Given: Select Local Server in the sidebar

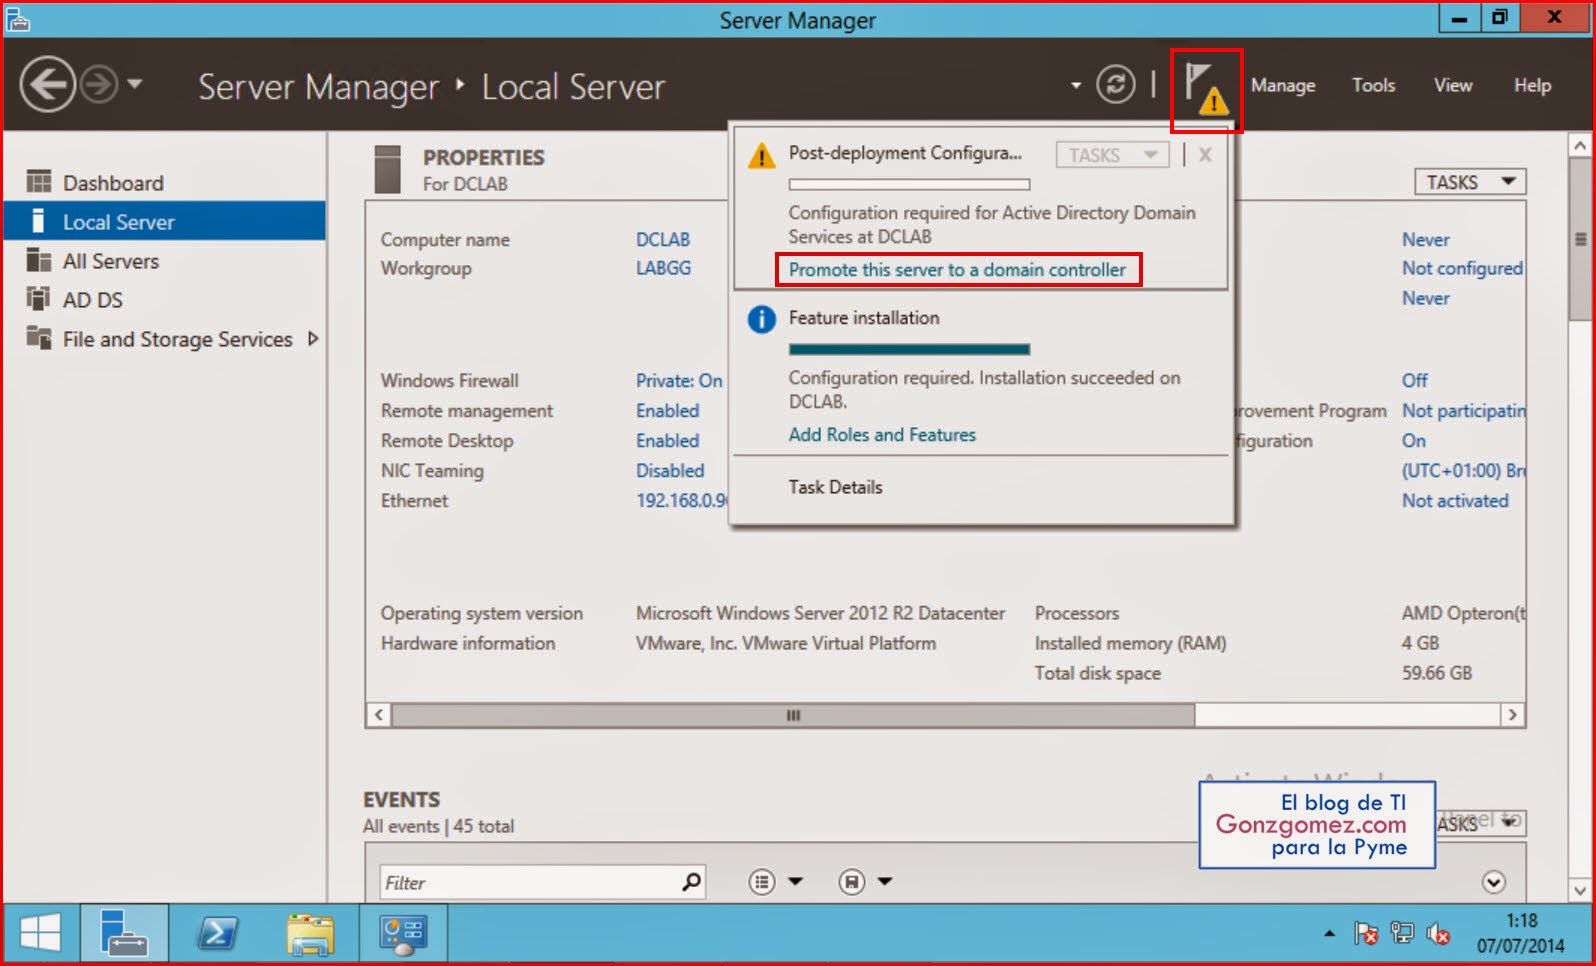Looking at the screenshot, I should tap(165, 222).
